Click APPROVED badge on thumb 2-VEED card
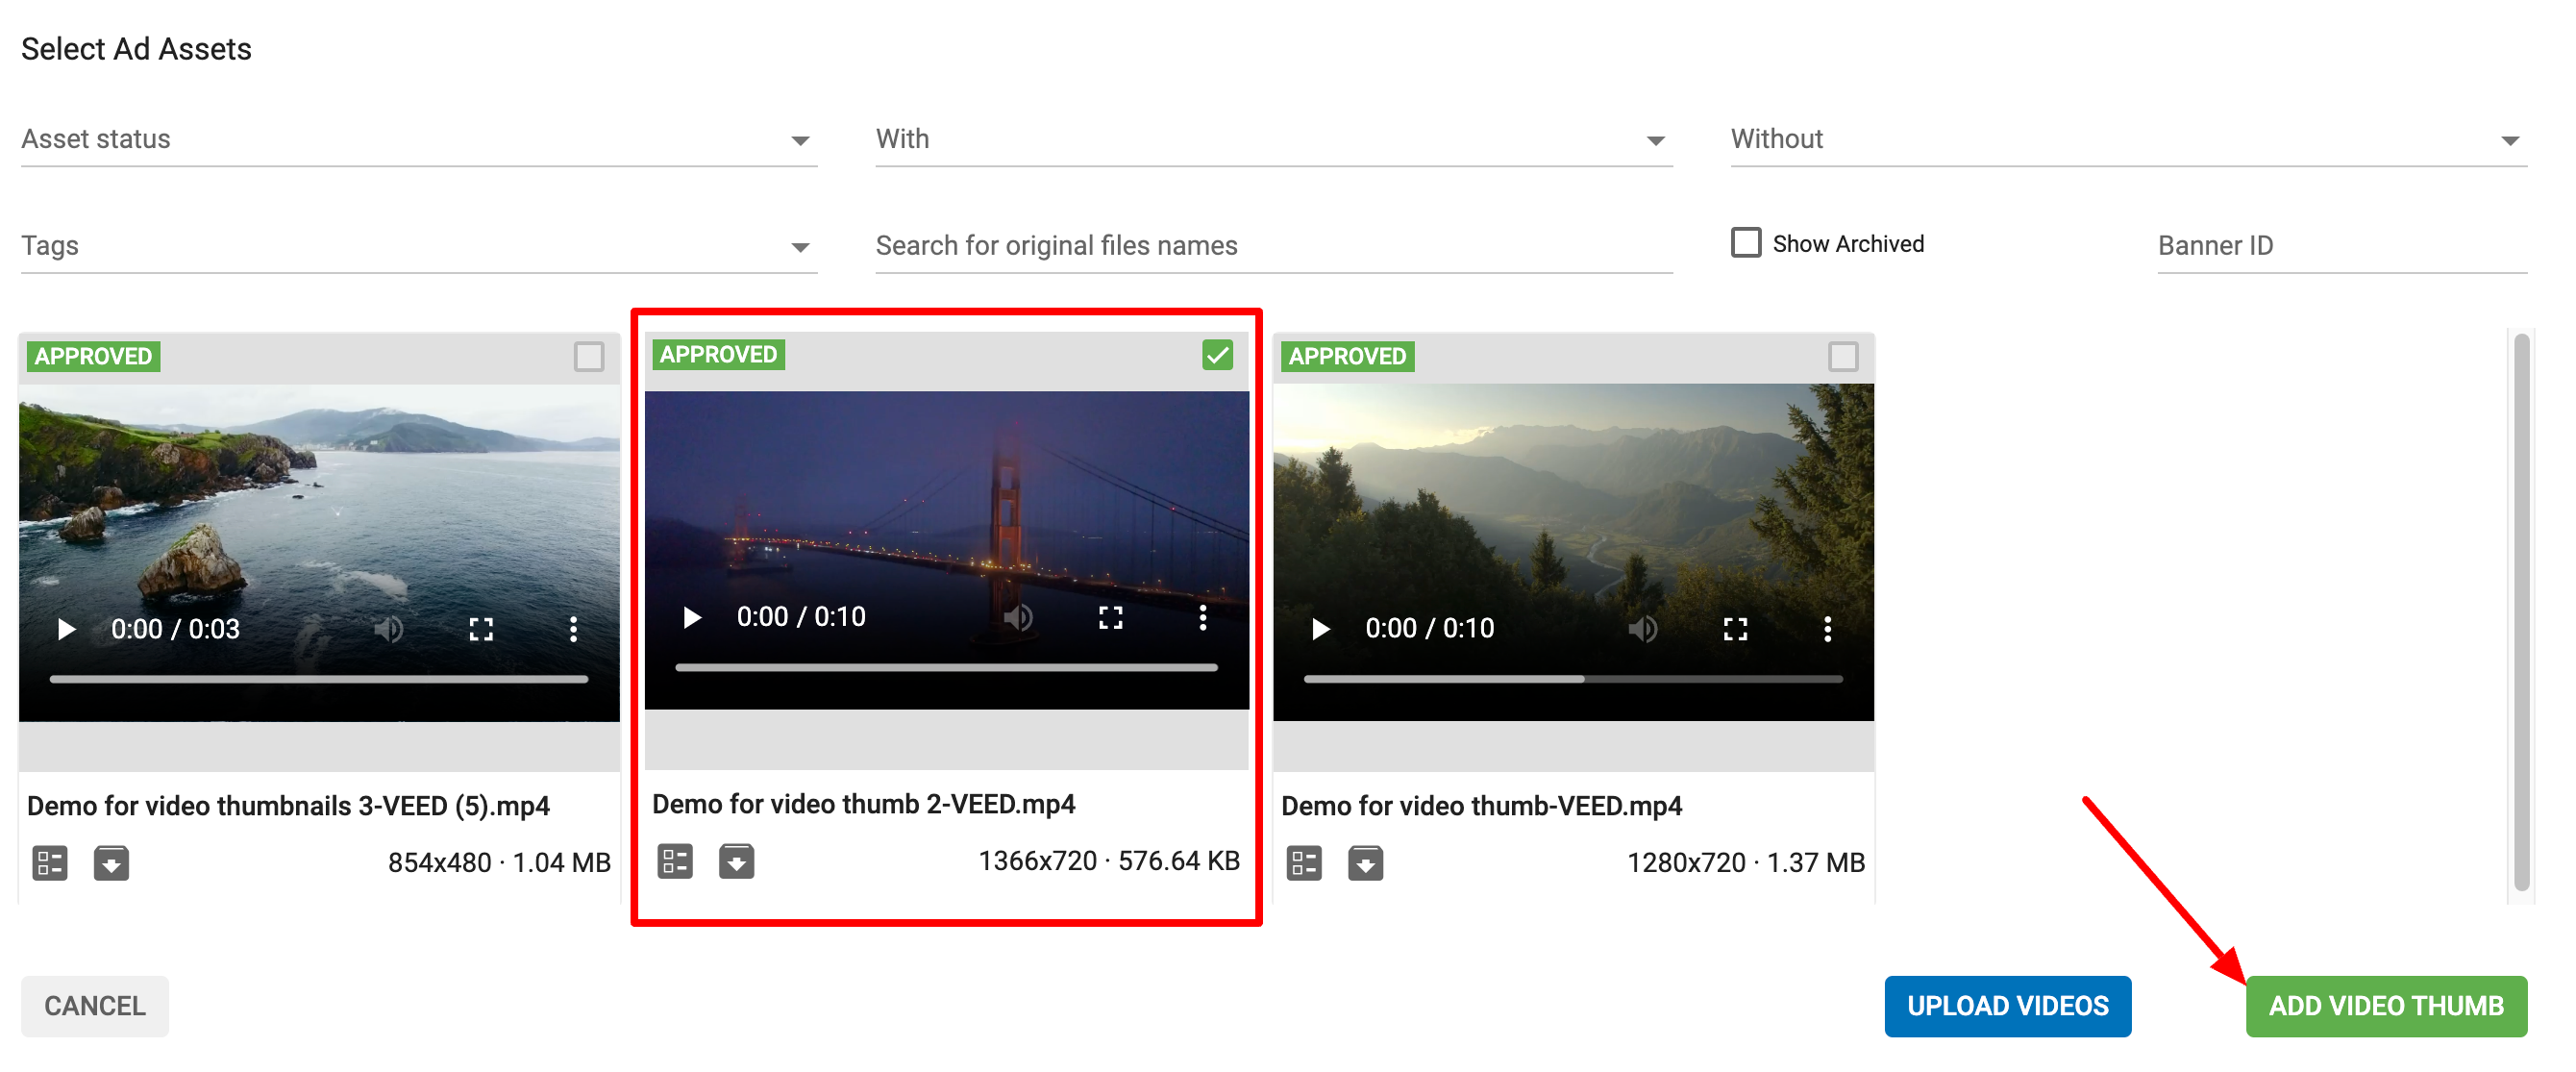Image resolution: width=2576 pixels, height=1072 pixels. (718, 354)
